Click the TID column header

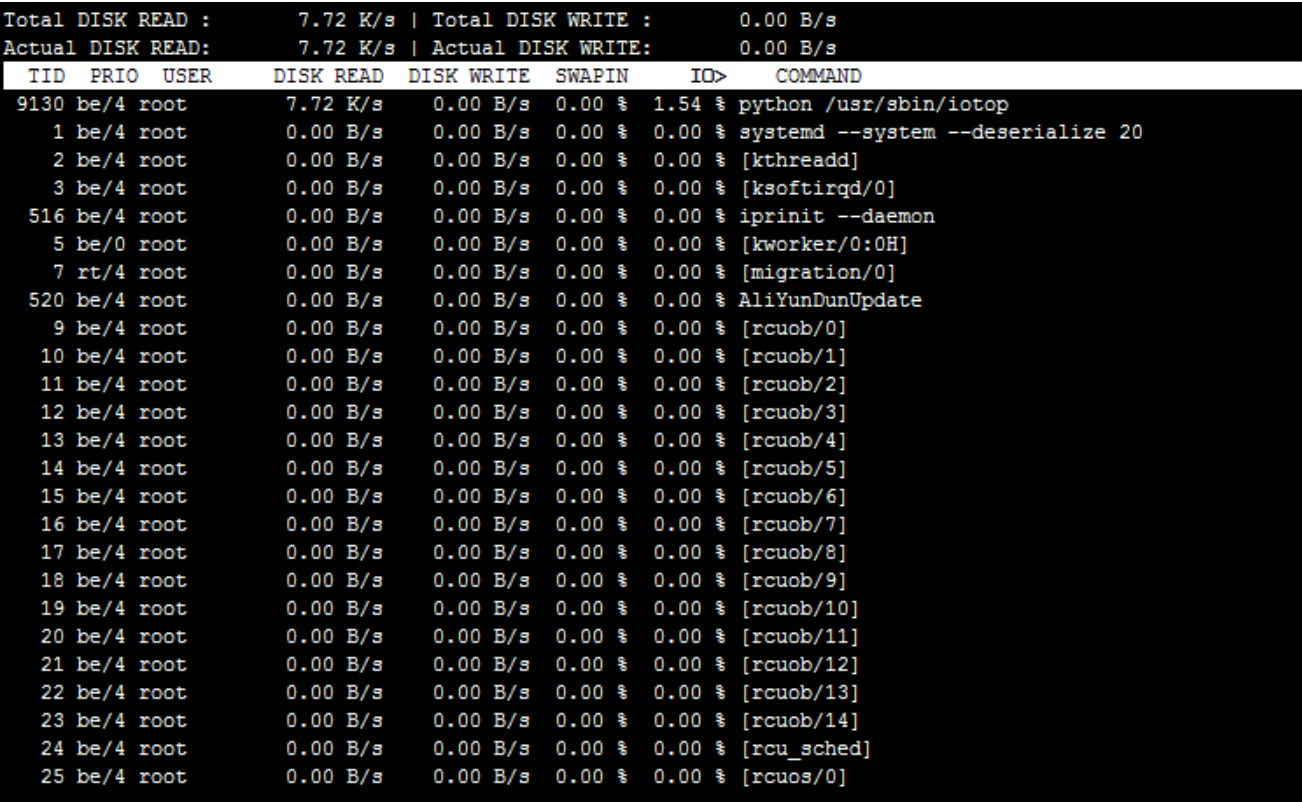click(x=44, y=76)
